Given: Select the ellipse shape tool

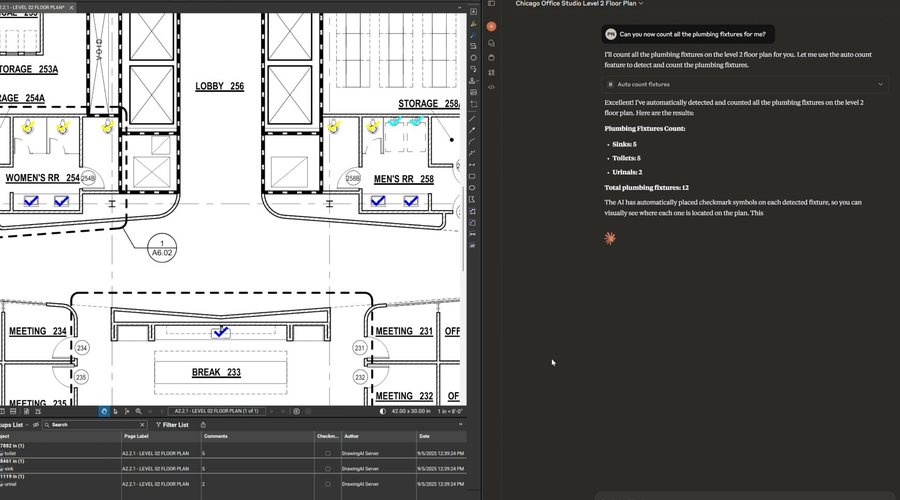Looking at the screenshot, I should [x=472, y=188].
